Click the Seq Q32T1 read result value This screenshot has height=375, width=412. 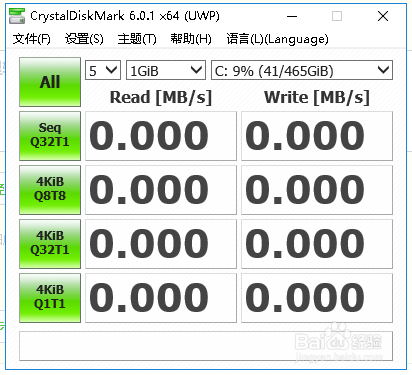click(x=161, y=136)
